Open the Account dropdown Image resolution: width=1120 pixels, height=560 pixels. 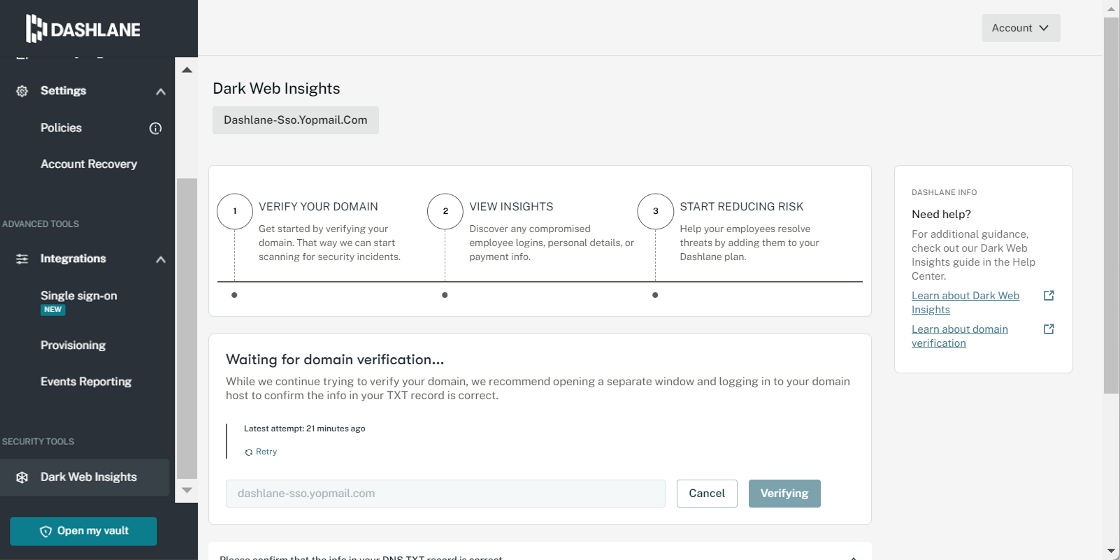point(1021,28)
